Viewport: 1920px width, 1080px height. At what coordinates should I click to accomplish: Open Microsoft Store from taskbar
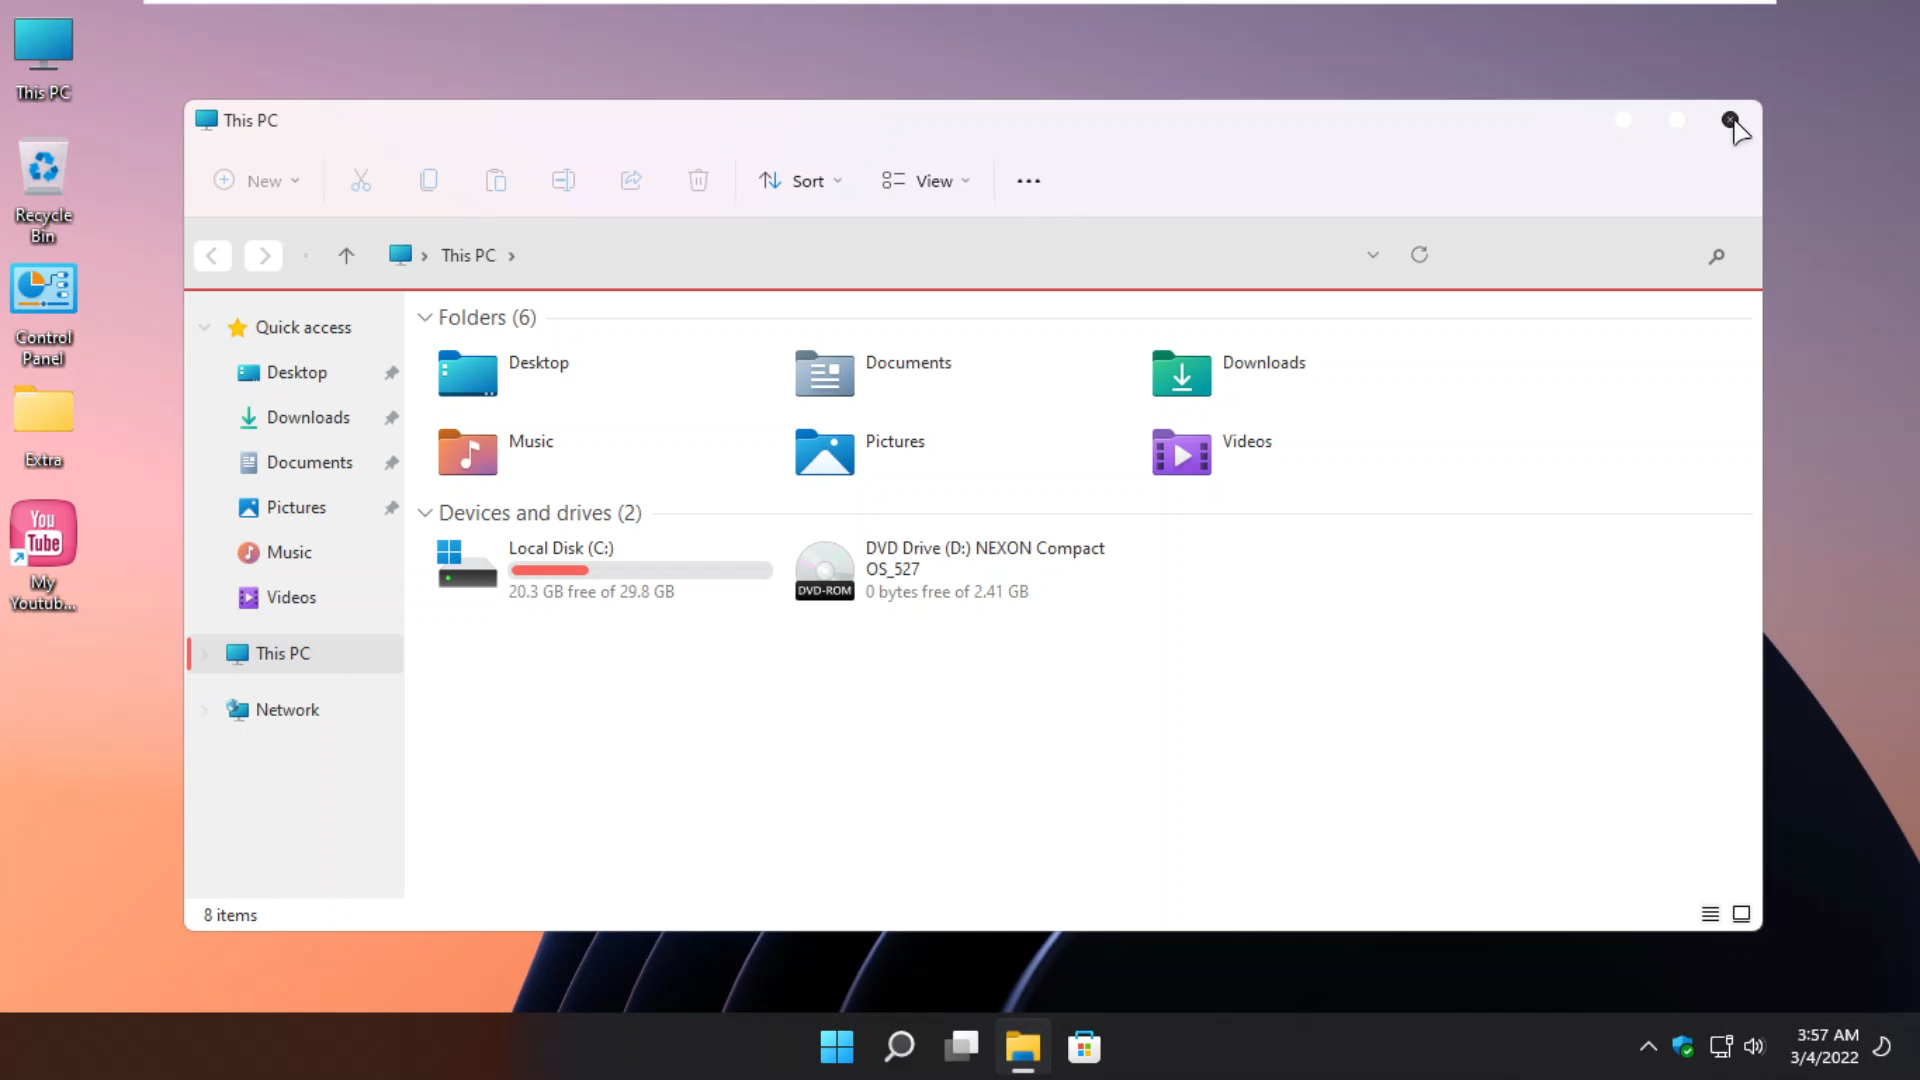coord(1084,1047)
